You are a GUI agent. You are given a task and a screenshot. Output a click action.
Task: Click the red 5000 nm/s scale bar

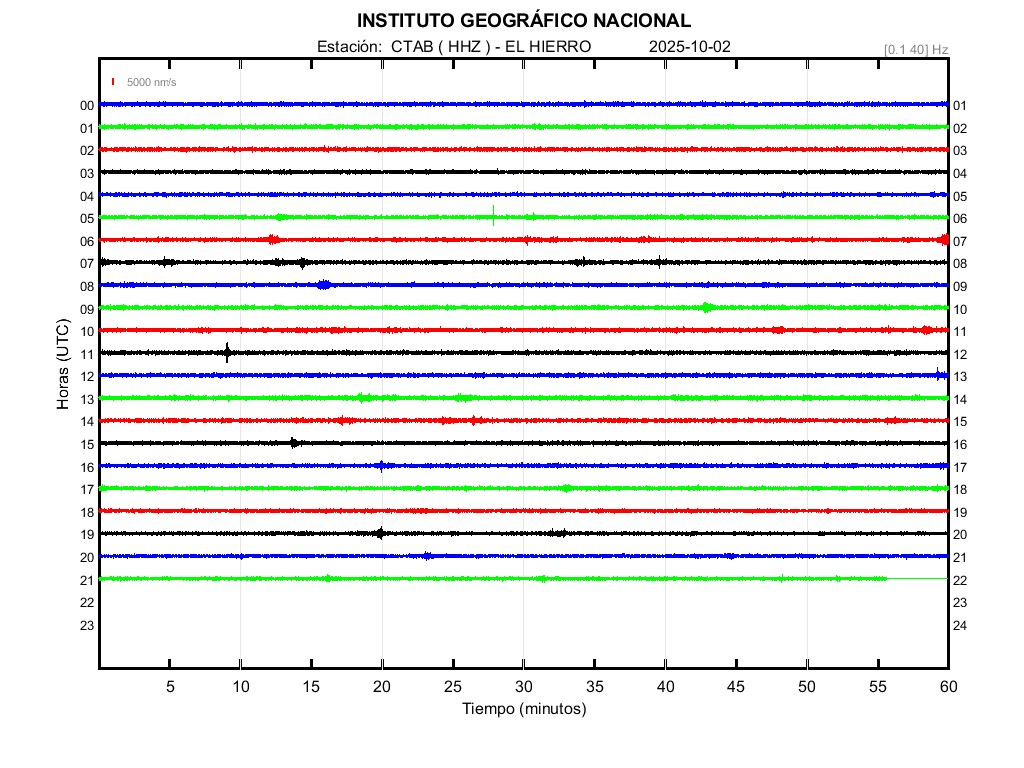click(x=113, y=82)
